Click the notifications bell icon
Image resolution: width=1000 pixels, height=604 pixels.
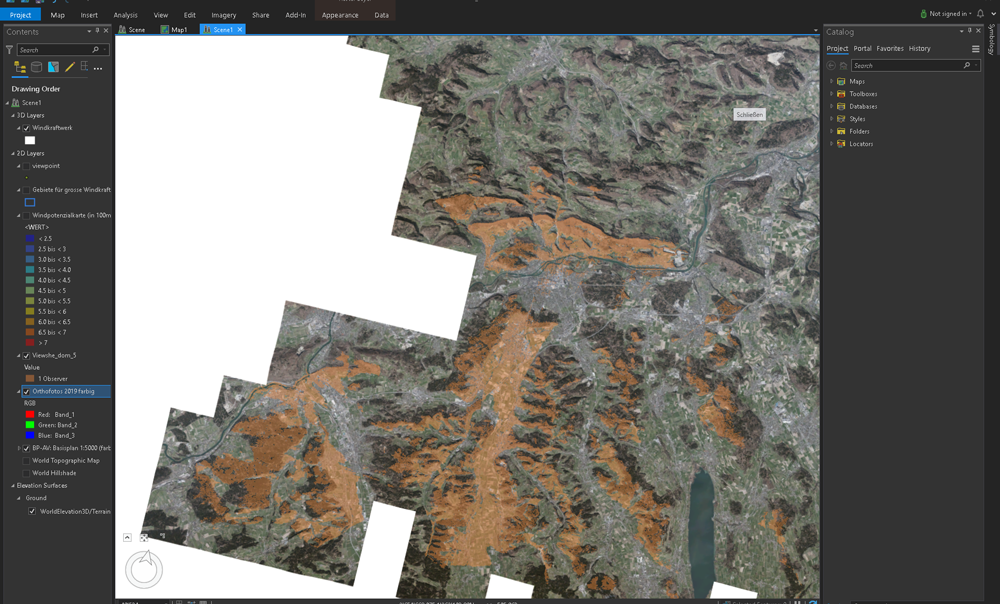pos(980,14)
